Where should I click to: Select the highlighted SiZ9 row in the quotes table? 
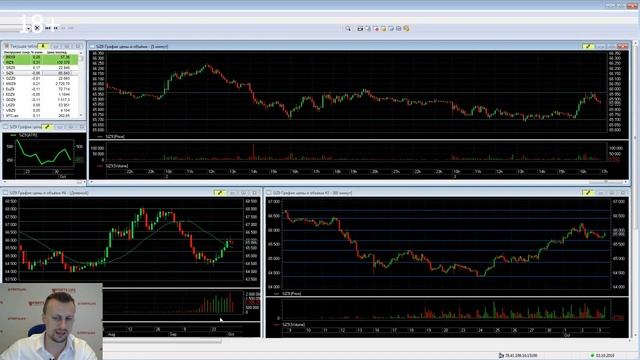[x=41, y=73]
